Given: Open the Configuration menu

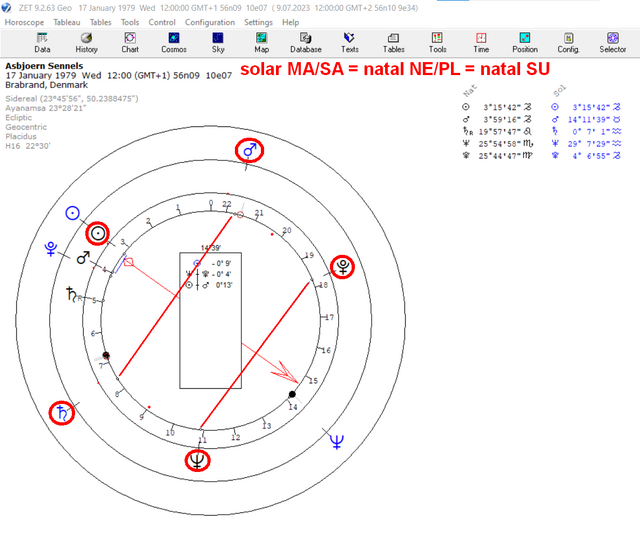Looking at the screenshot, I should [210, 22].
